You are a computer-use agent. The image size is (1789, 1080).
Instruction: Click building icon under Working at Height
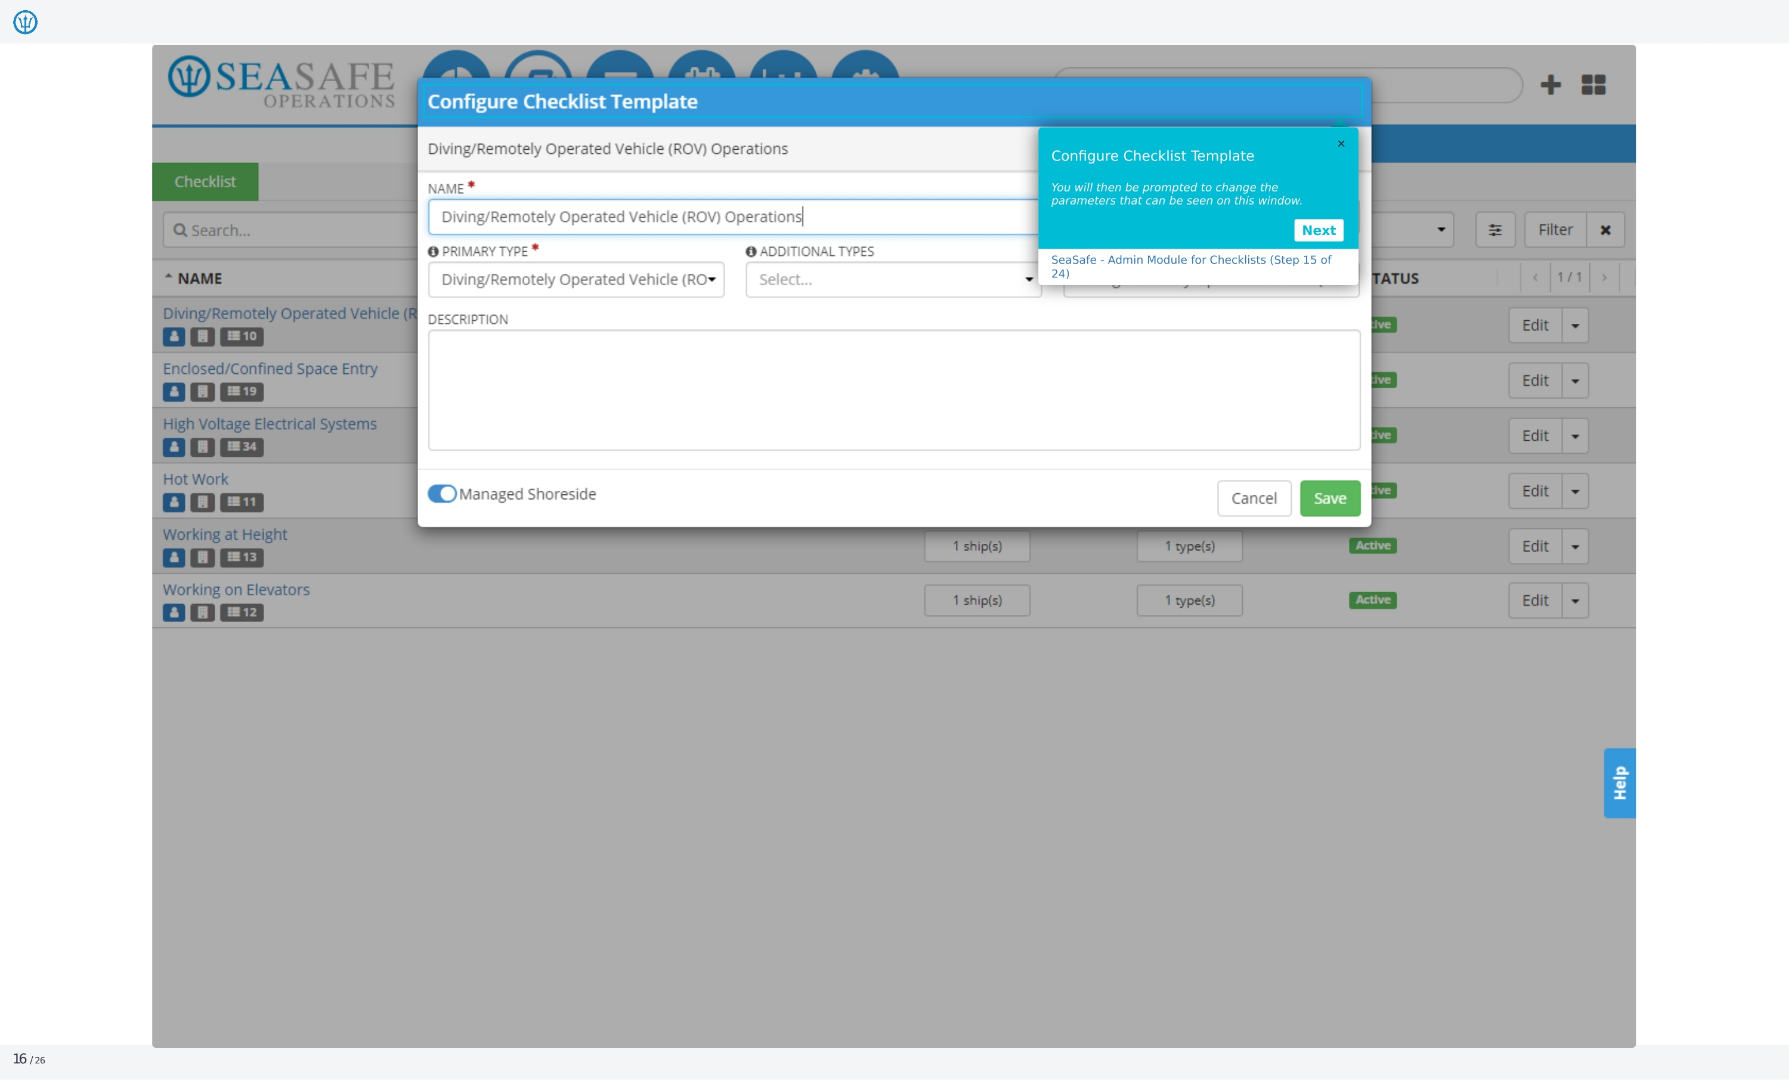tap(203, 557)
